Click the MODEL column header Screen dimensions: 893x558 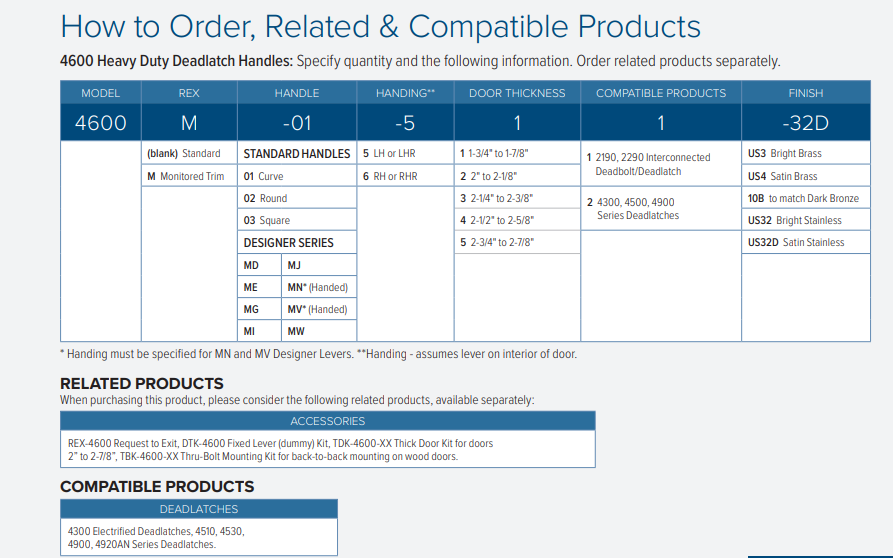pyautogui.click(x=100, y=93)
